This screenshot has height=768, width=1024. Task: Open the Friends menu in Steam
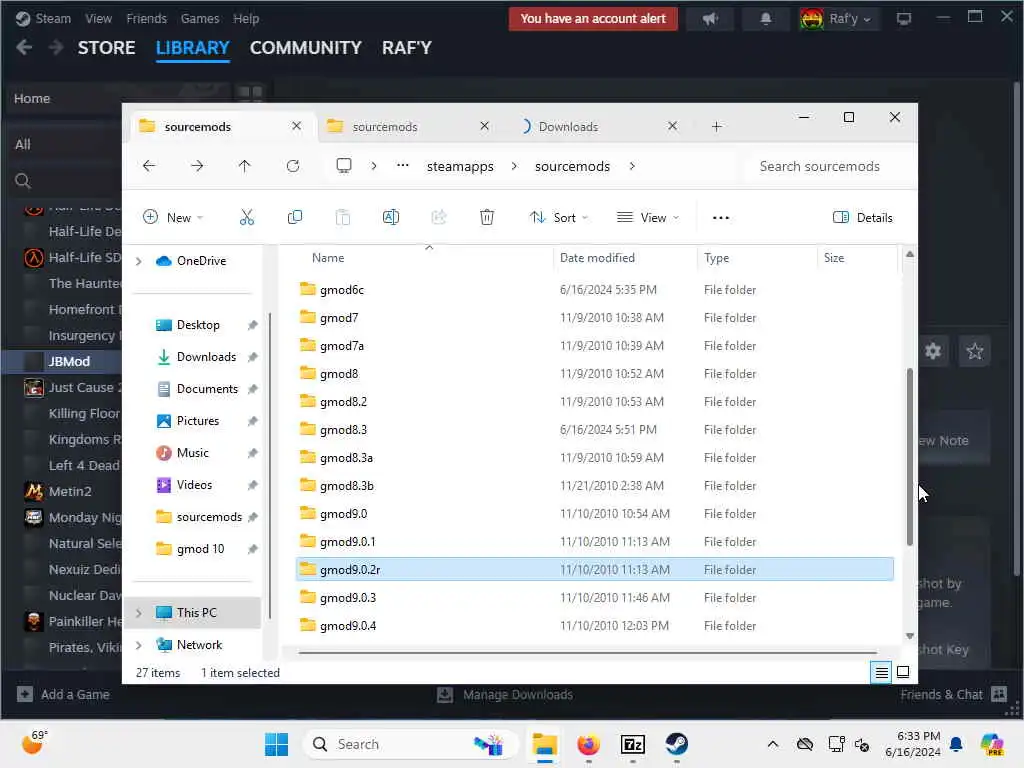[146, 19]
